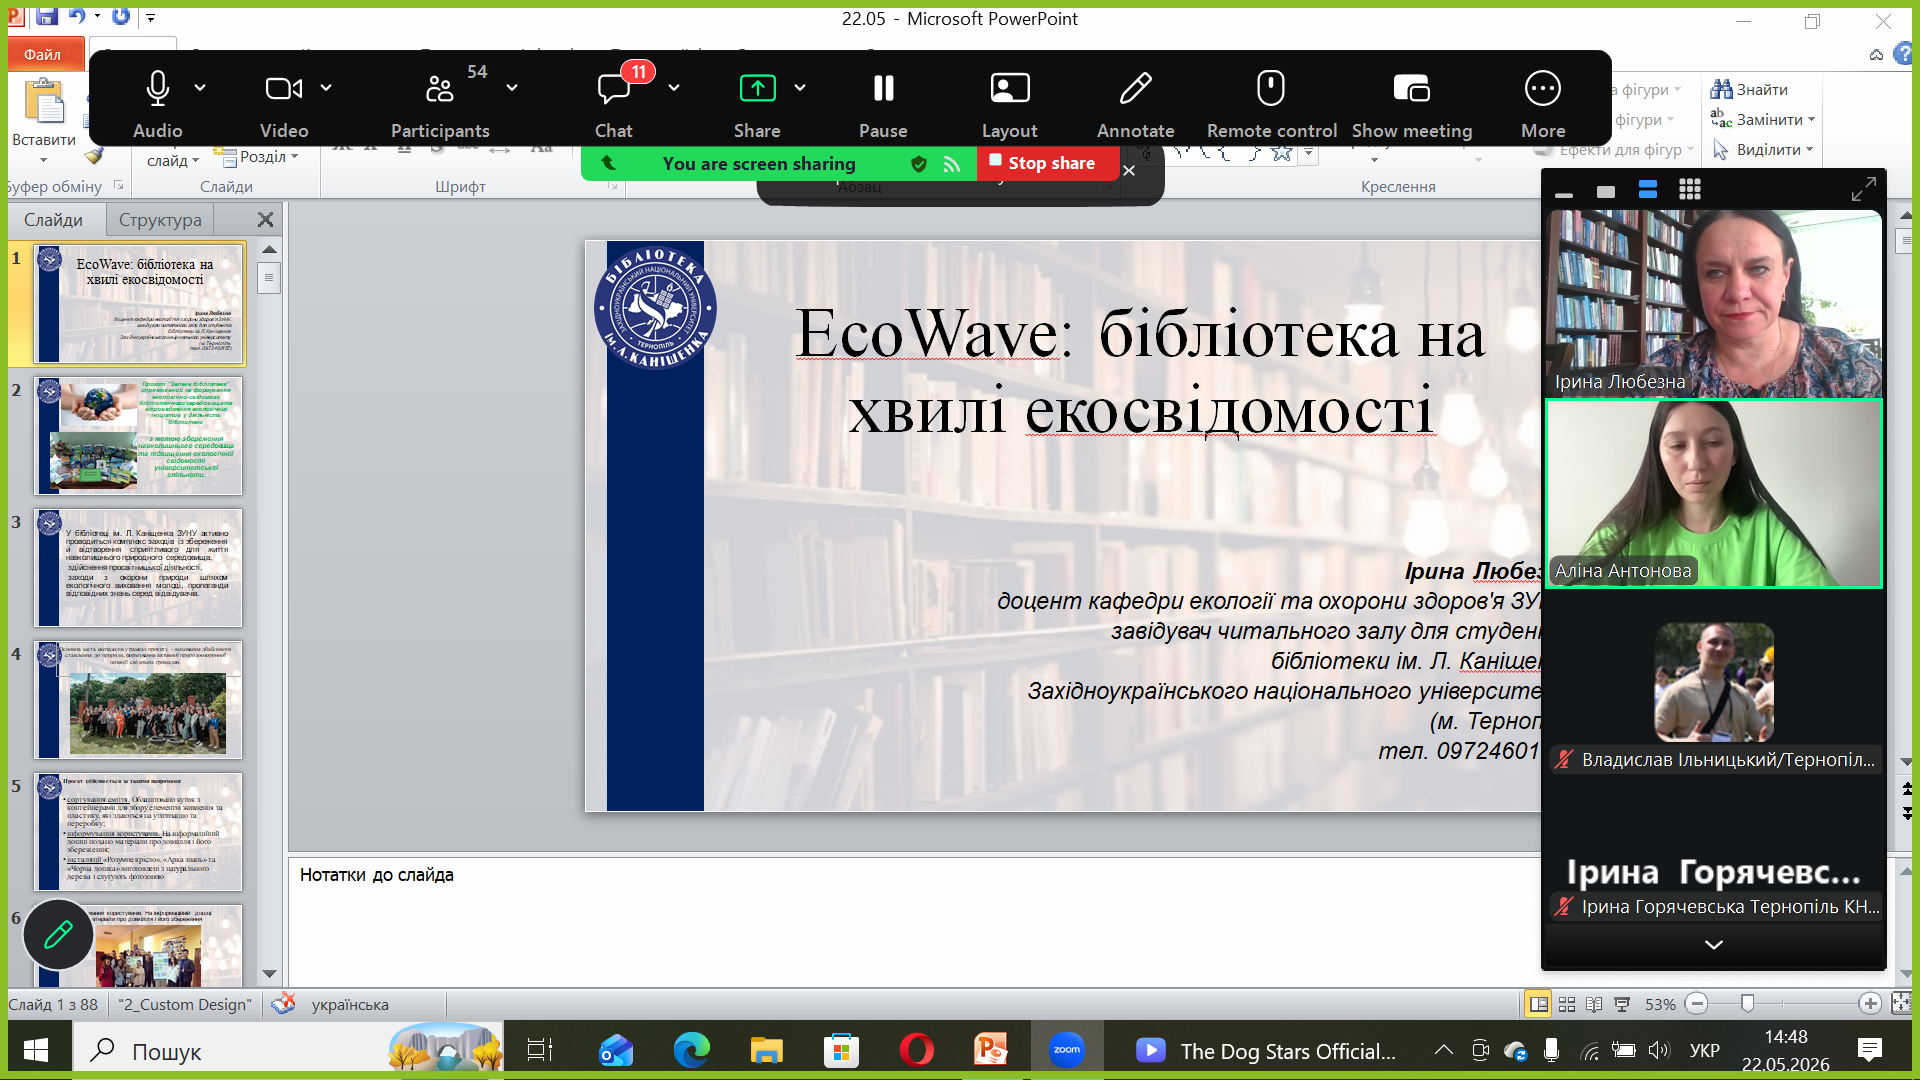The height and width of the screenshot is (1080, 1920).
Task: Expand the Share options arrow
Action: click(x=800, y=88)
